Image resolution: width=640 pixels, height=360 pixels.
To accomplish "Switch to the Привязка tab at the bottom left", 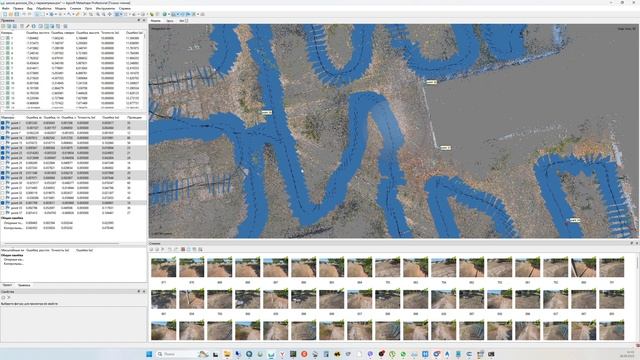I will (x=24, y=285).
